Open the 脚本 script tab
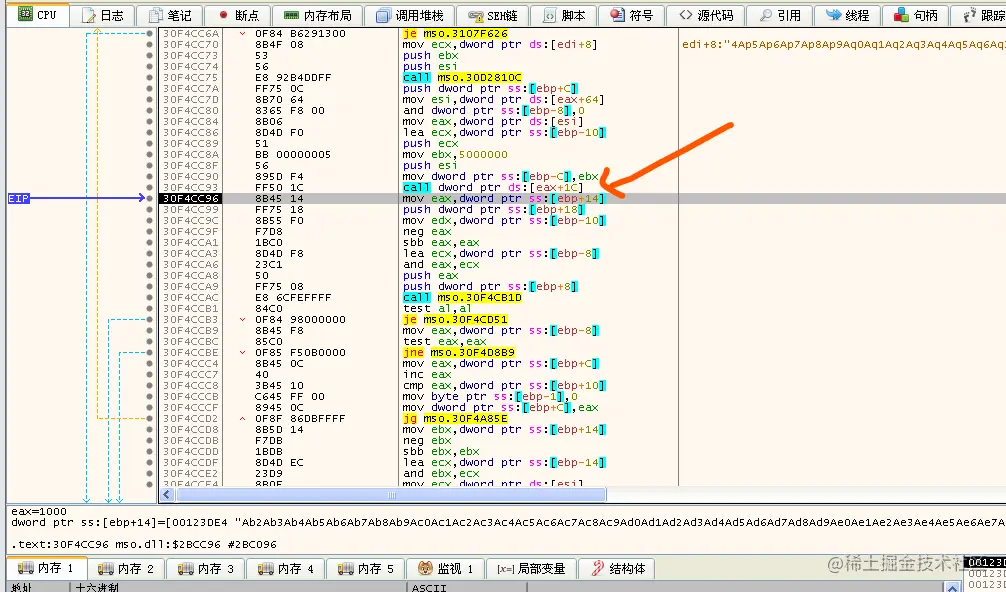Image resolution: width=1006 pixels, height=592 pixels. (564, 15)
